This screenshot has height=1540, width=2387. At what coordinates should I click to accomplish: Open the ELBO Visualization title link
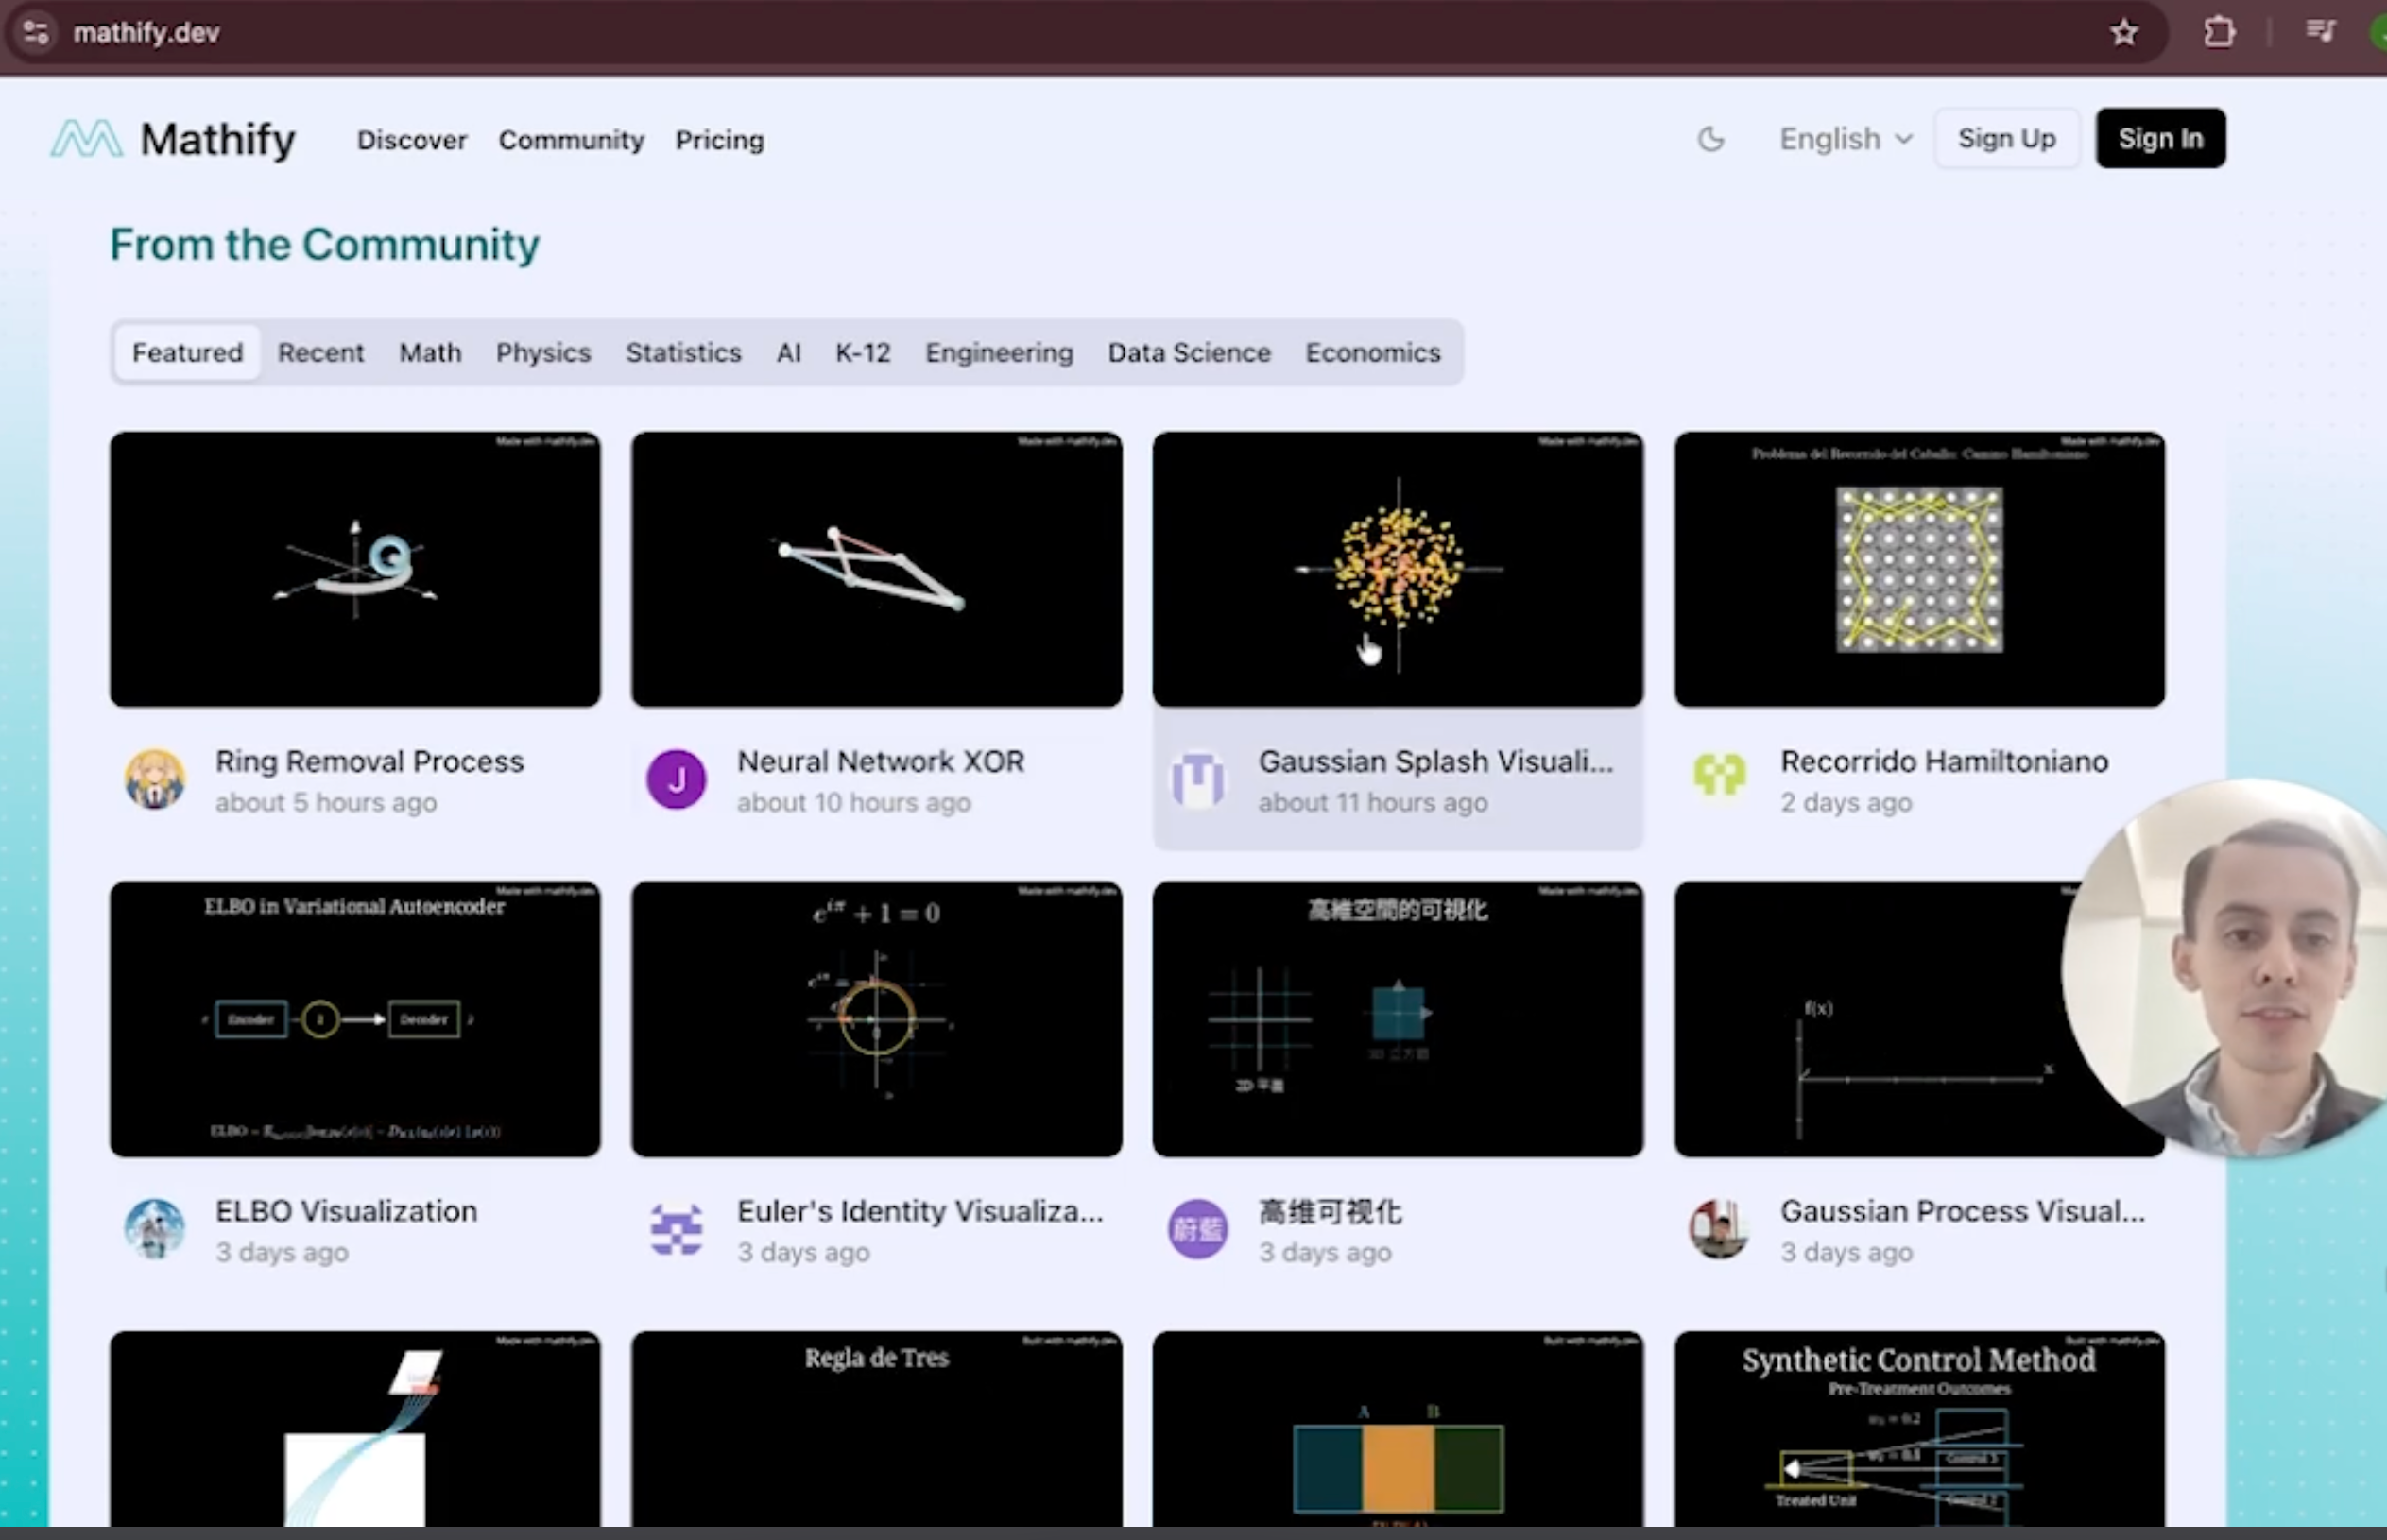pyautogui.click(x=346, y=1211)
